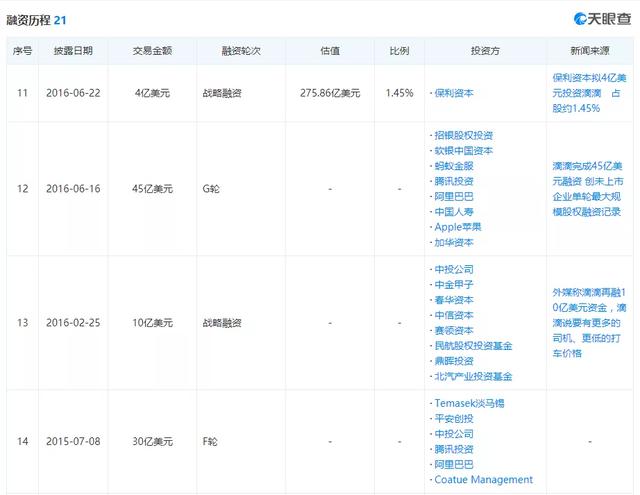
Task: Open 腾讯投资 in the F轮 row
Action: [454, 449]
